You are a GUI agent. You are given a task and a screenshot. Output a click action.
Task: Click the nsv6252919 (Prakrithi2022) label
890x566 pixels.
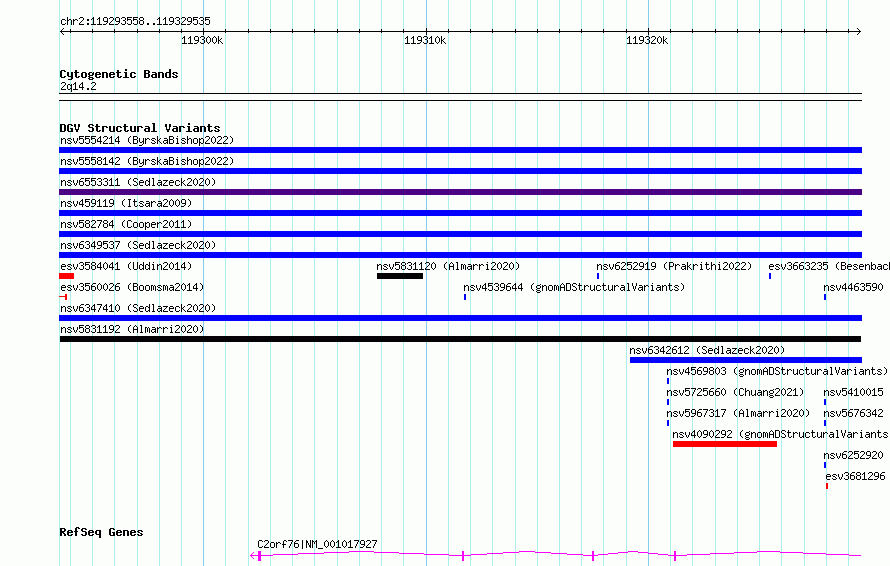(x=674, y=266)
